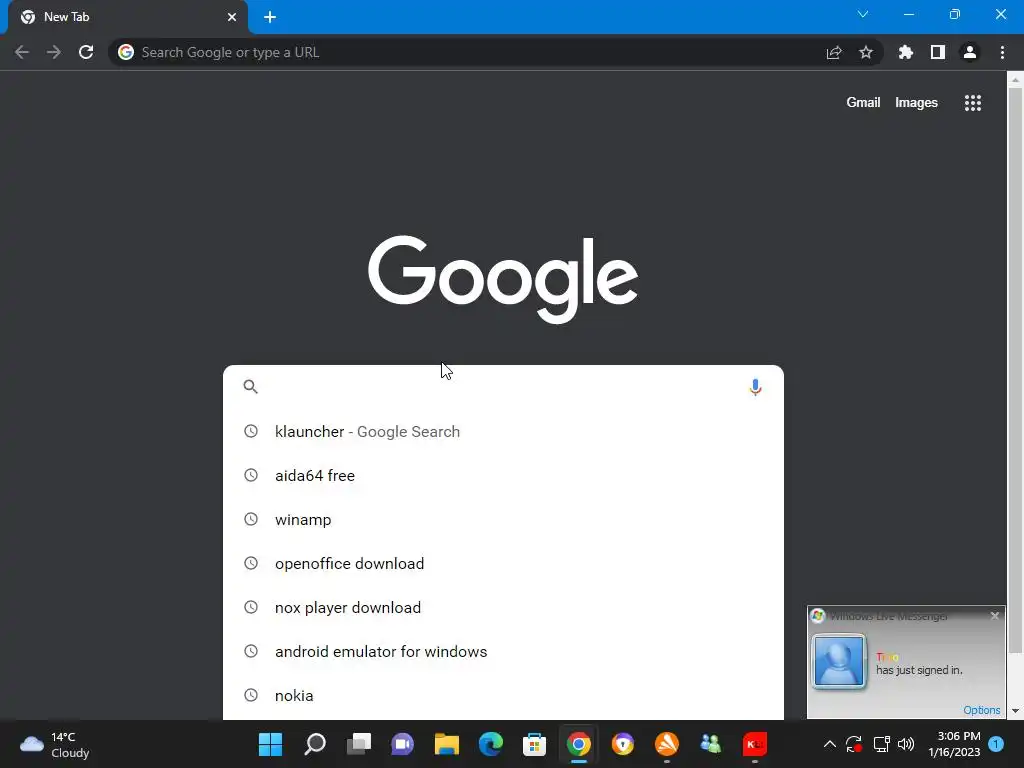Choose android emulator for windows suggestion

point(503,652)
